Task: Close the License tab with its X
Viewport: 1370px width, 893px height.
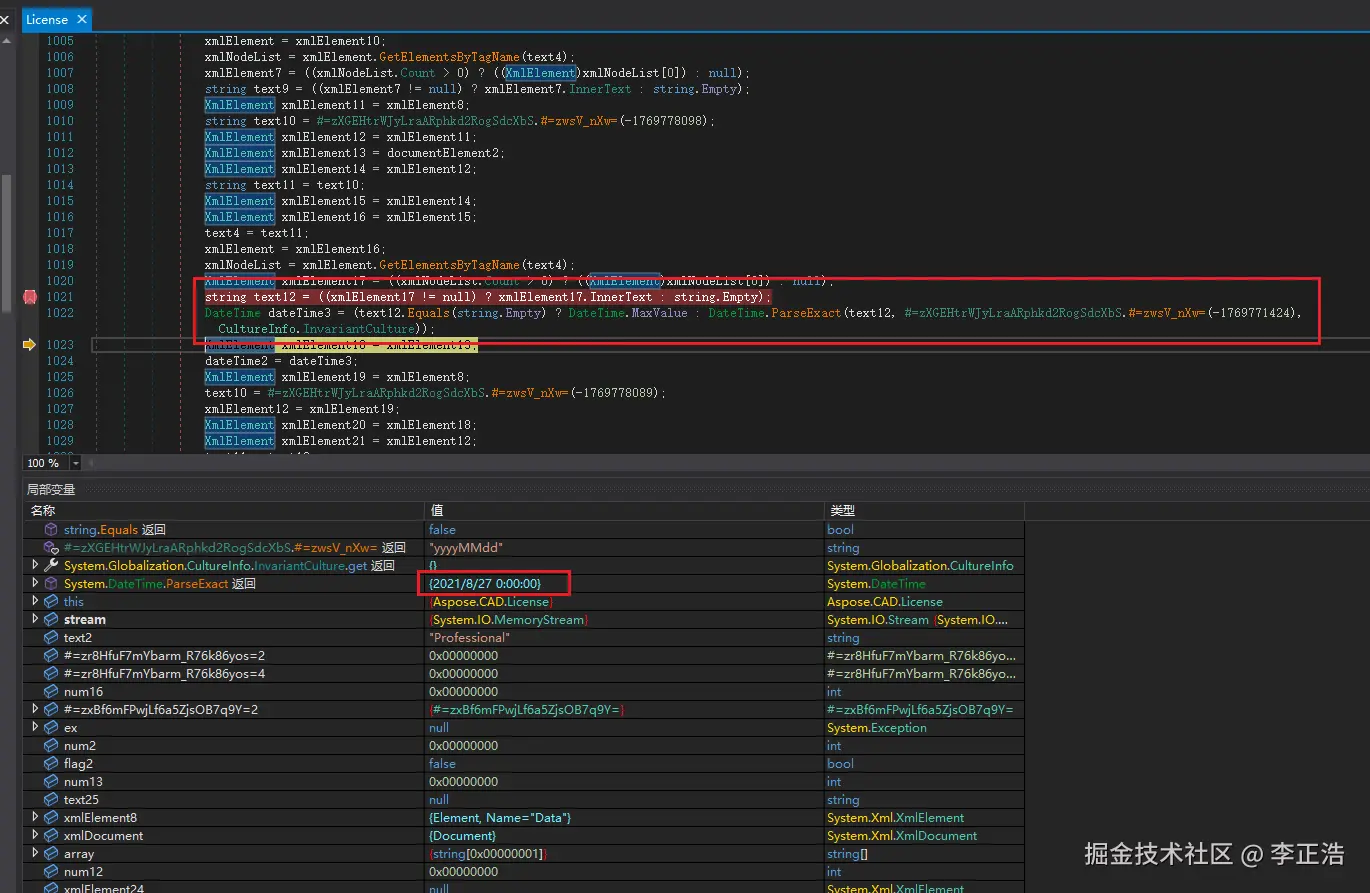Action: coord(81,19)
